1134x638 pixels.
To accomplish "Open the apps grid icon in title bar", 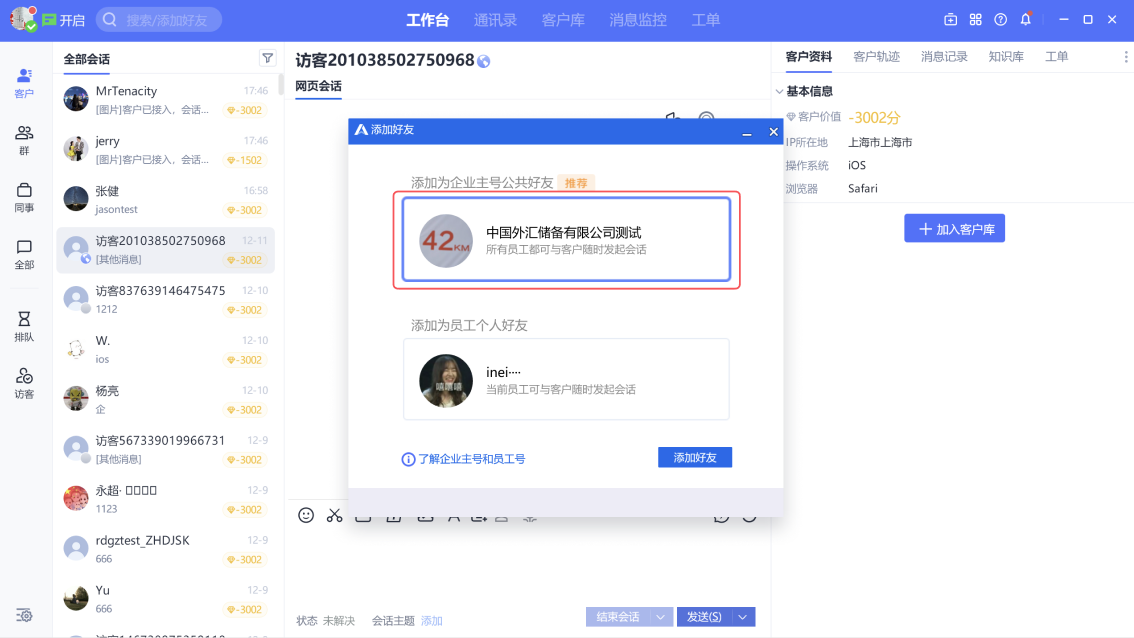I will tap(976, 20).
